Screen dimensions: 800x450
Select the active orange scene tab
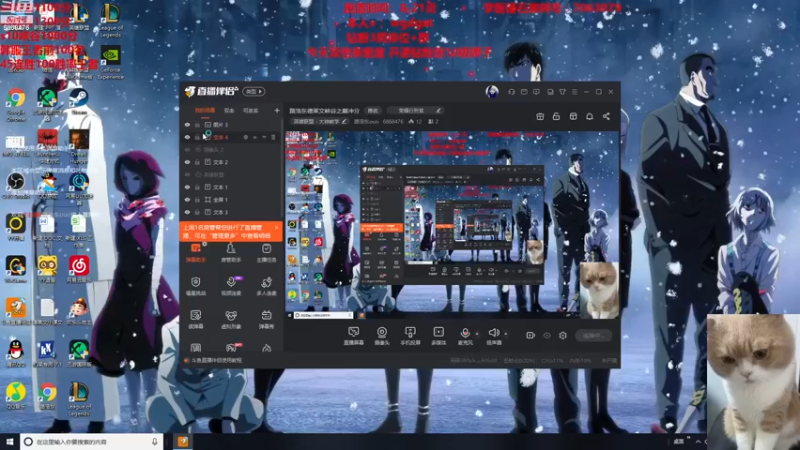point(205,110)
